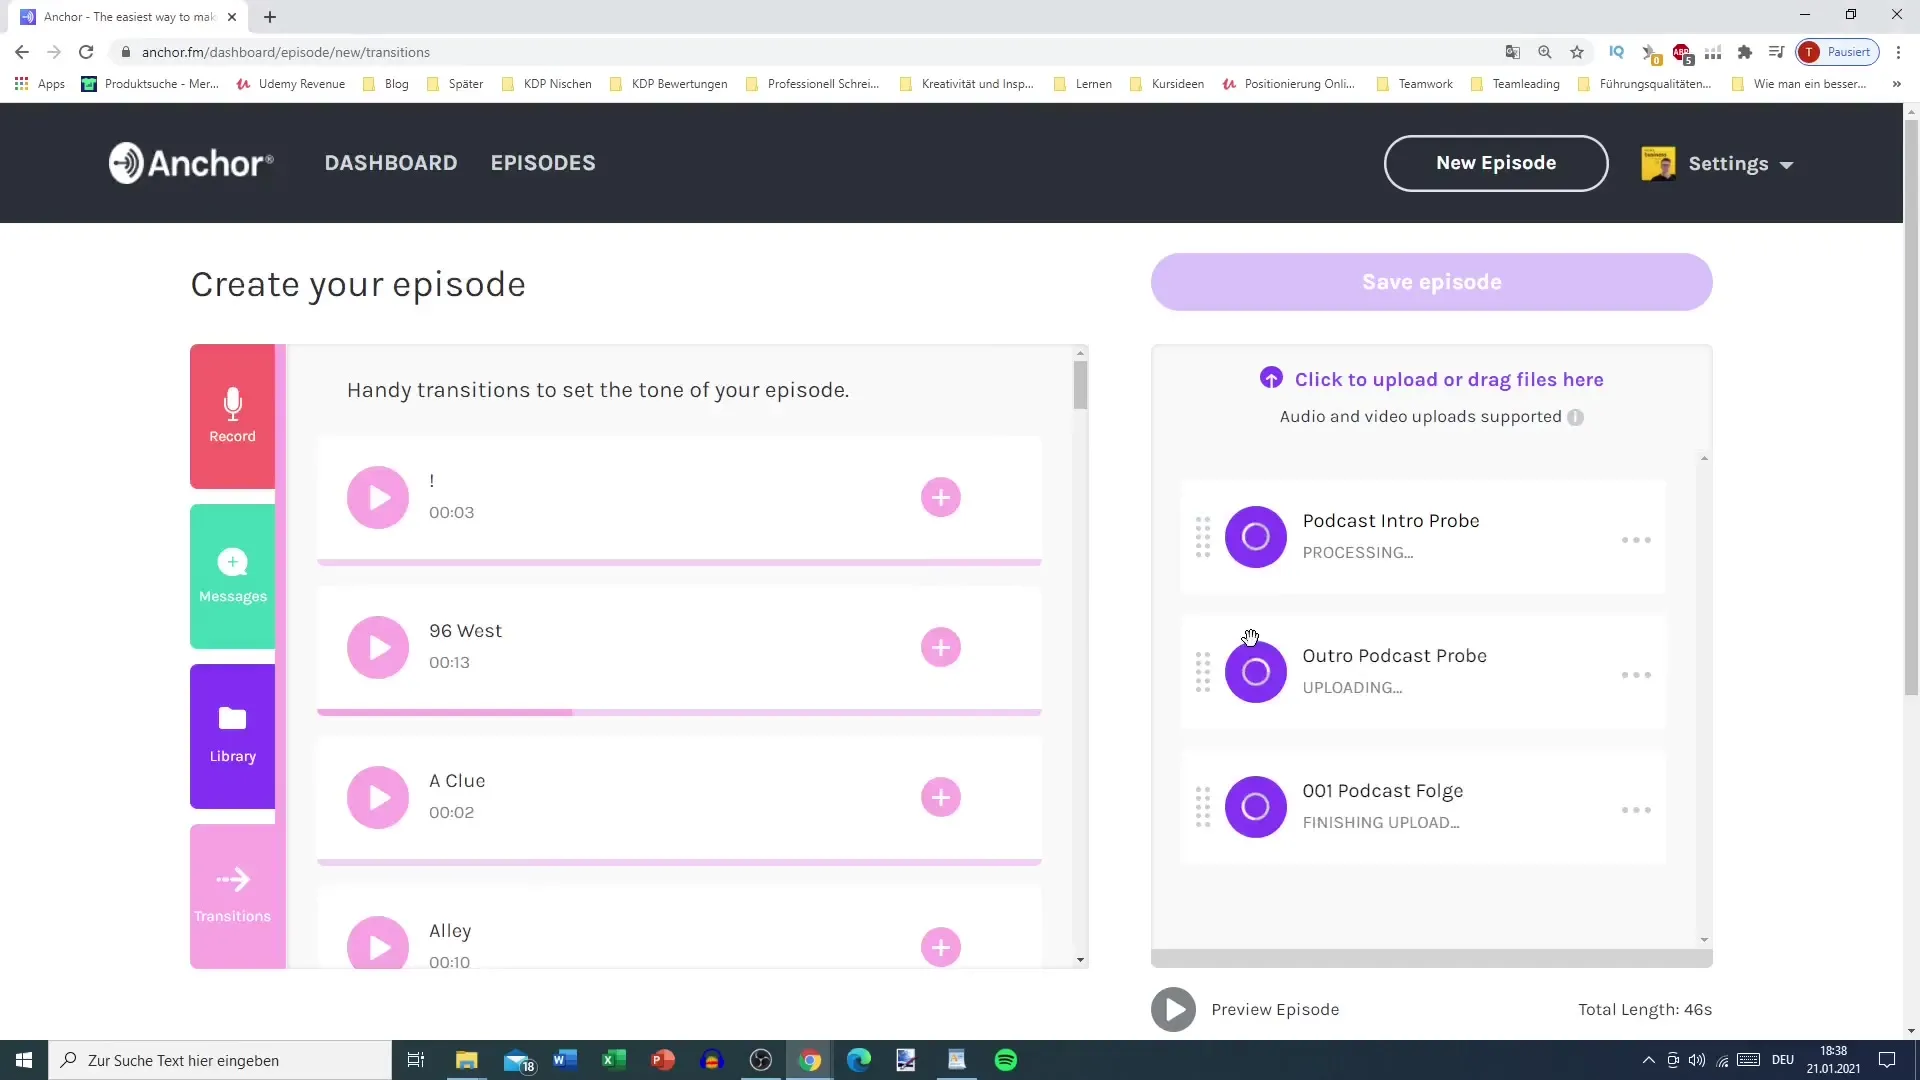The height and width of the screenshot is (1080, 1920).
Task: Click the 001 Podcast Folge circle icon
Action: tap(1256, 807)
